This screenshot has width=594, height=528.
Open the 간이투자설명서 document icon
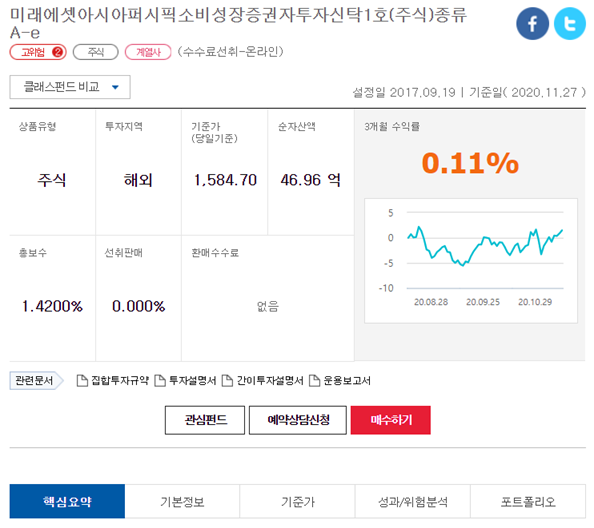tap(227, 381)
